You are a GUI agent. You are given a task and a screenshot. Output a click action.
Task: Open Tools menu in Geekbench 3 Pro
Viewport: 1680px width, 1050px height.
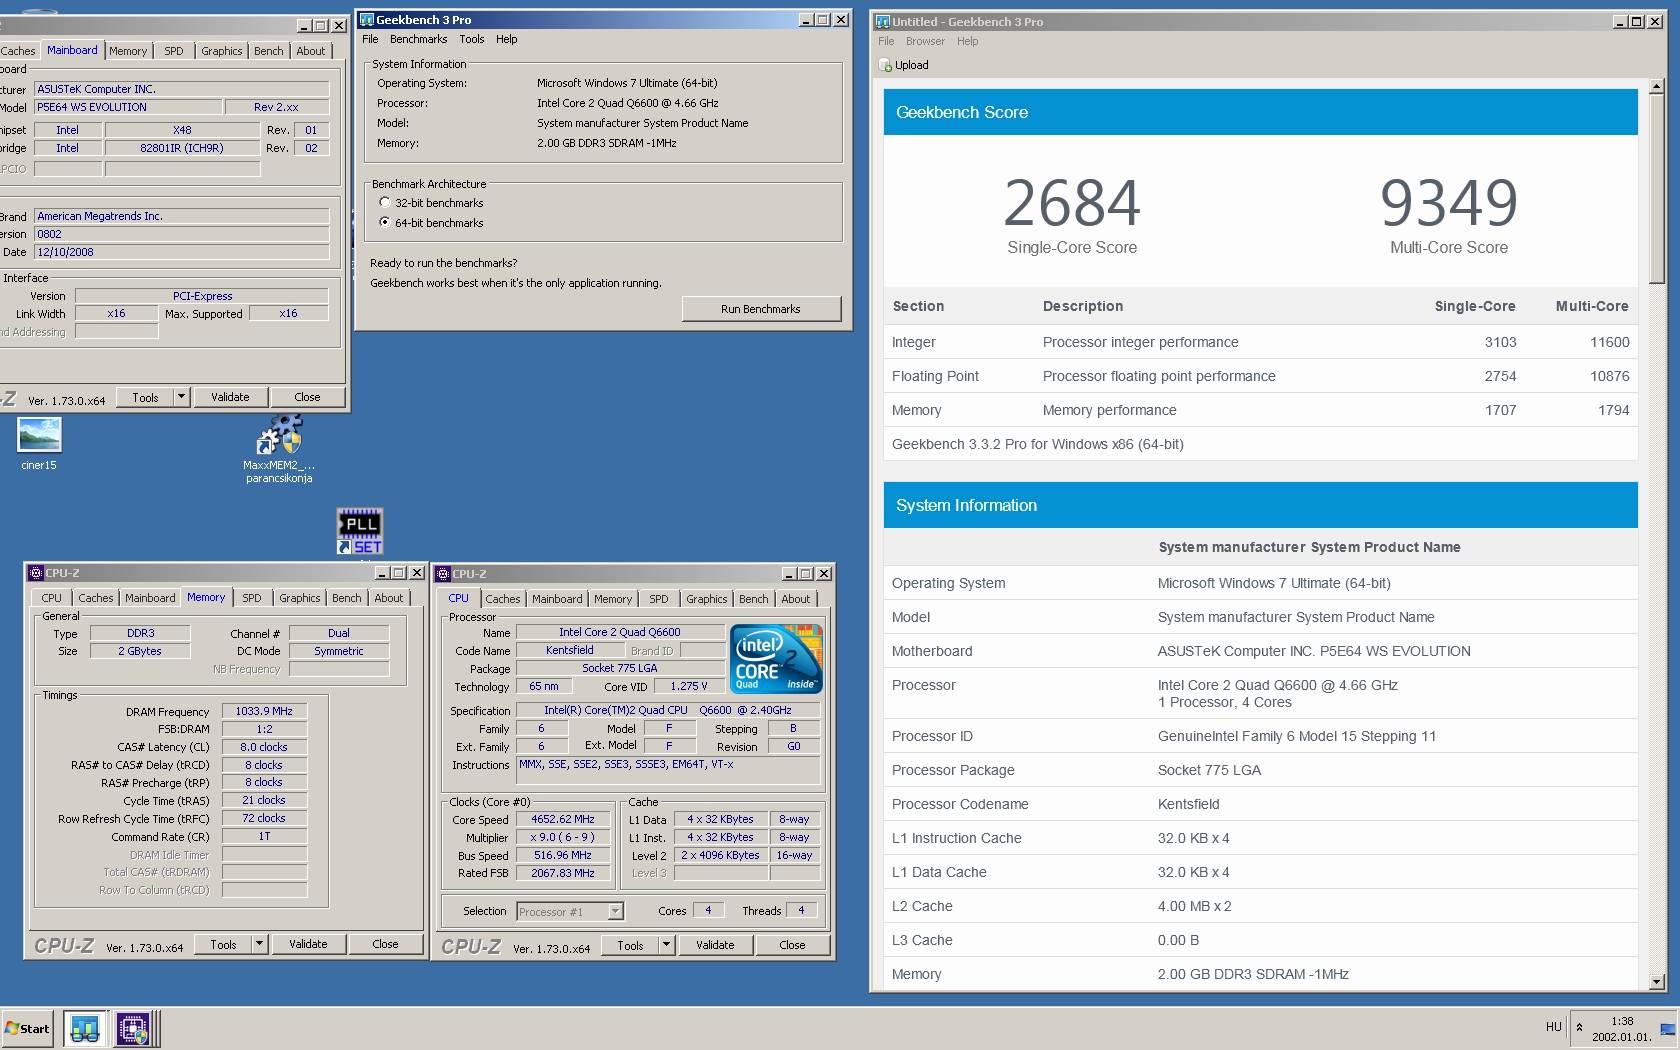(x=472, y=40)
